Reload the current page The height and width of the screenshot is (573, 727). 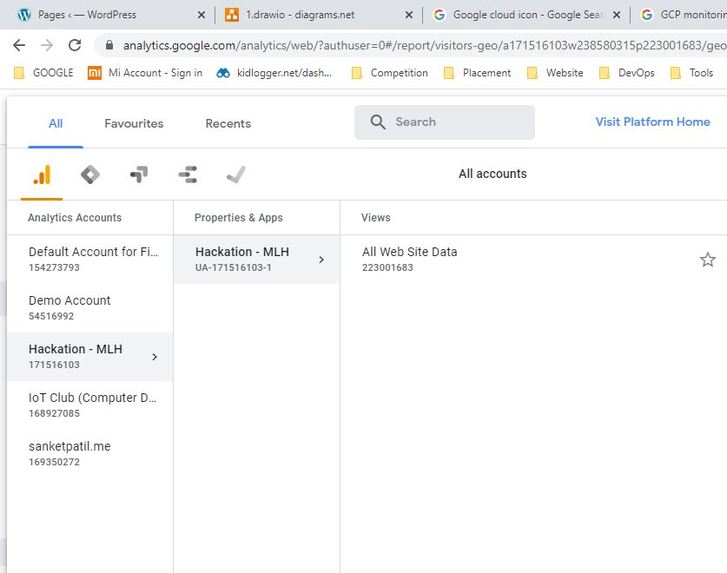[x=75, y=45]
